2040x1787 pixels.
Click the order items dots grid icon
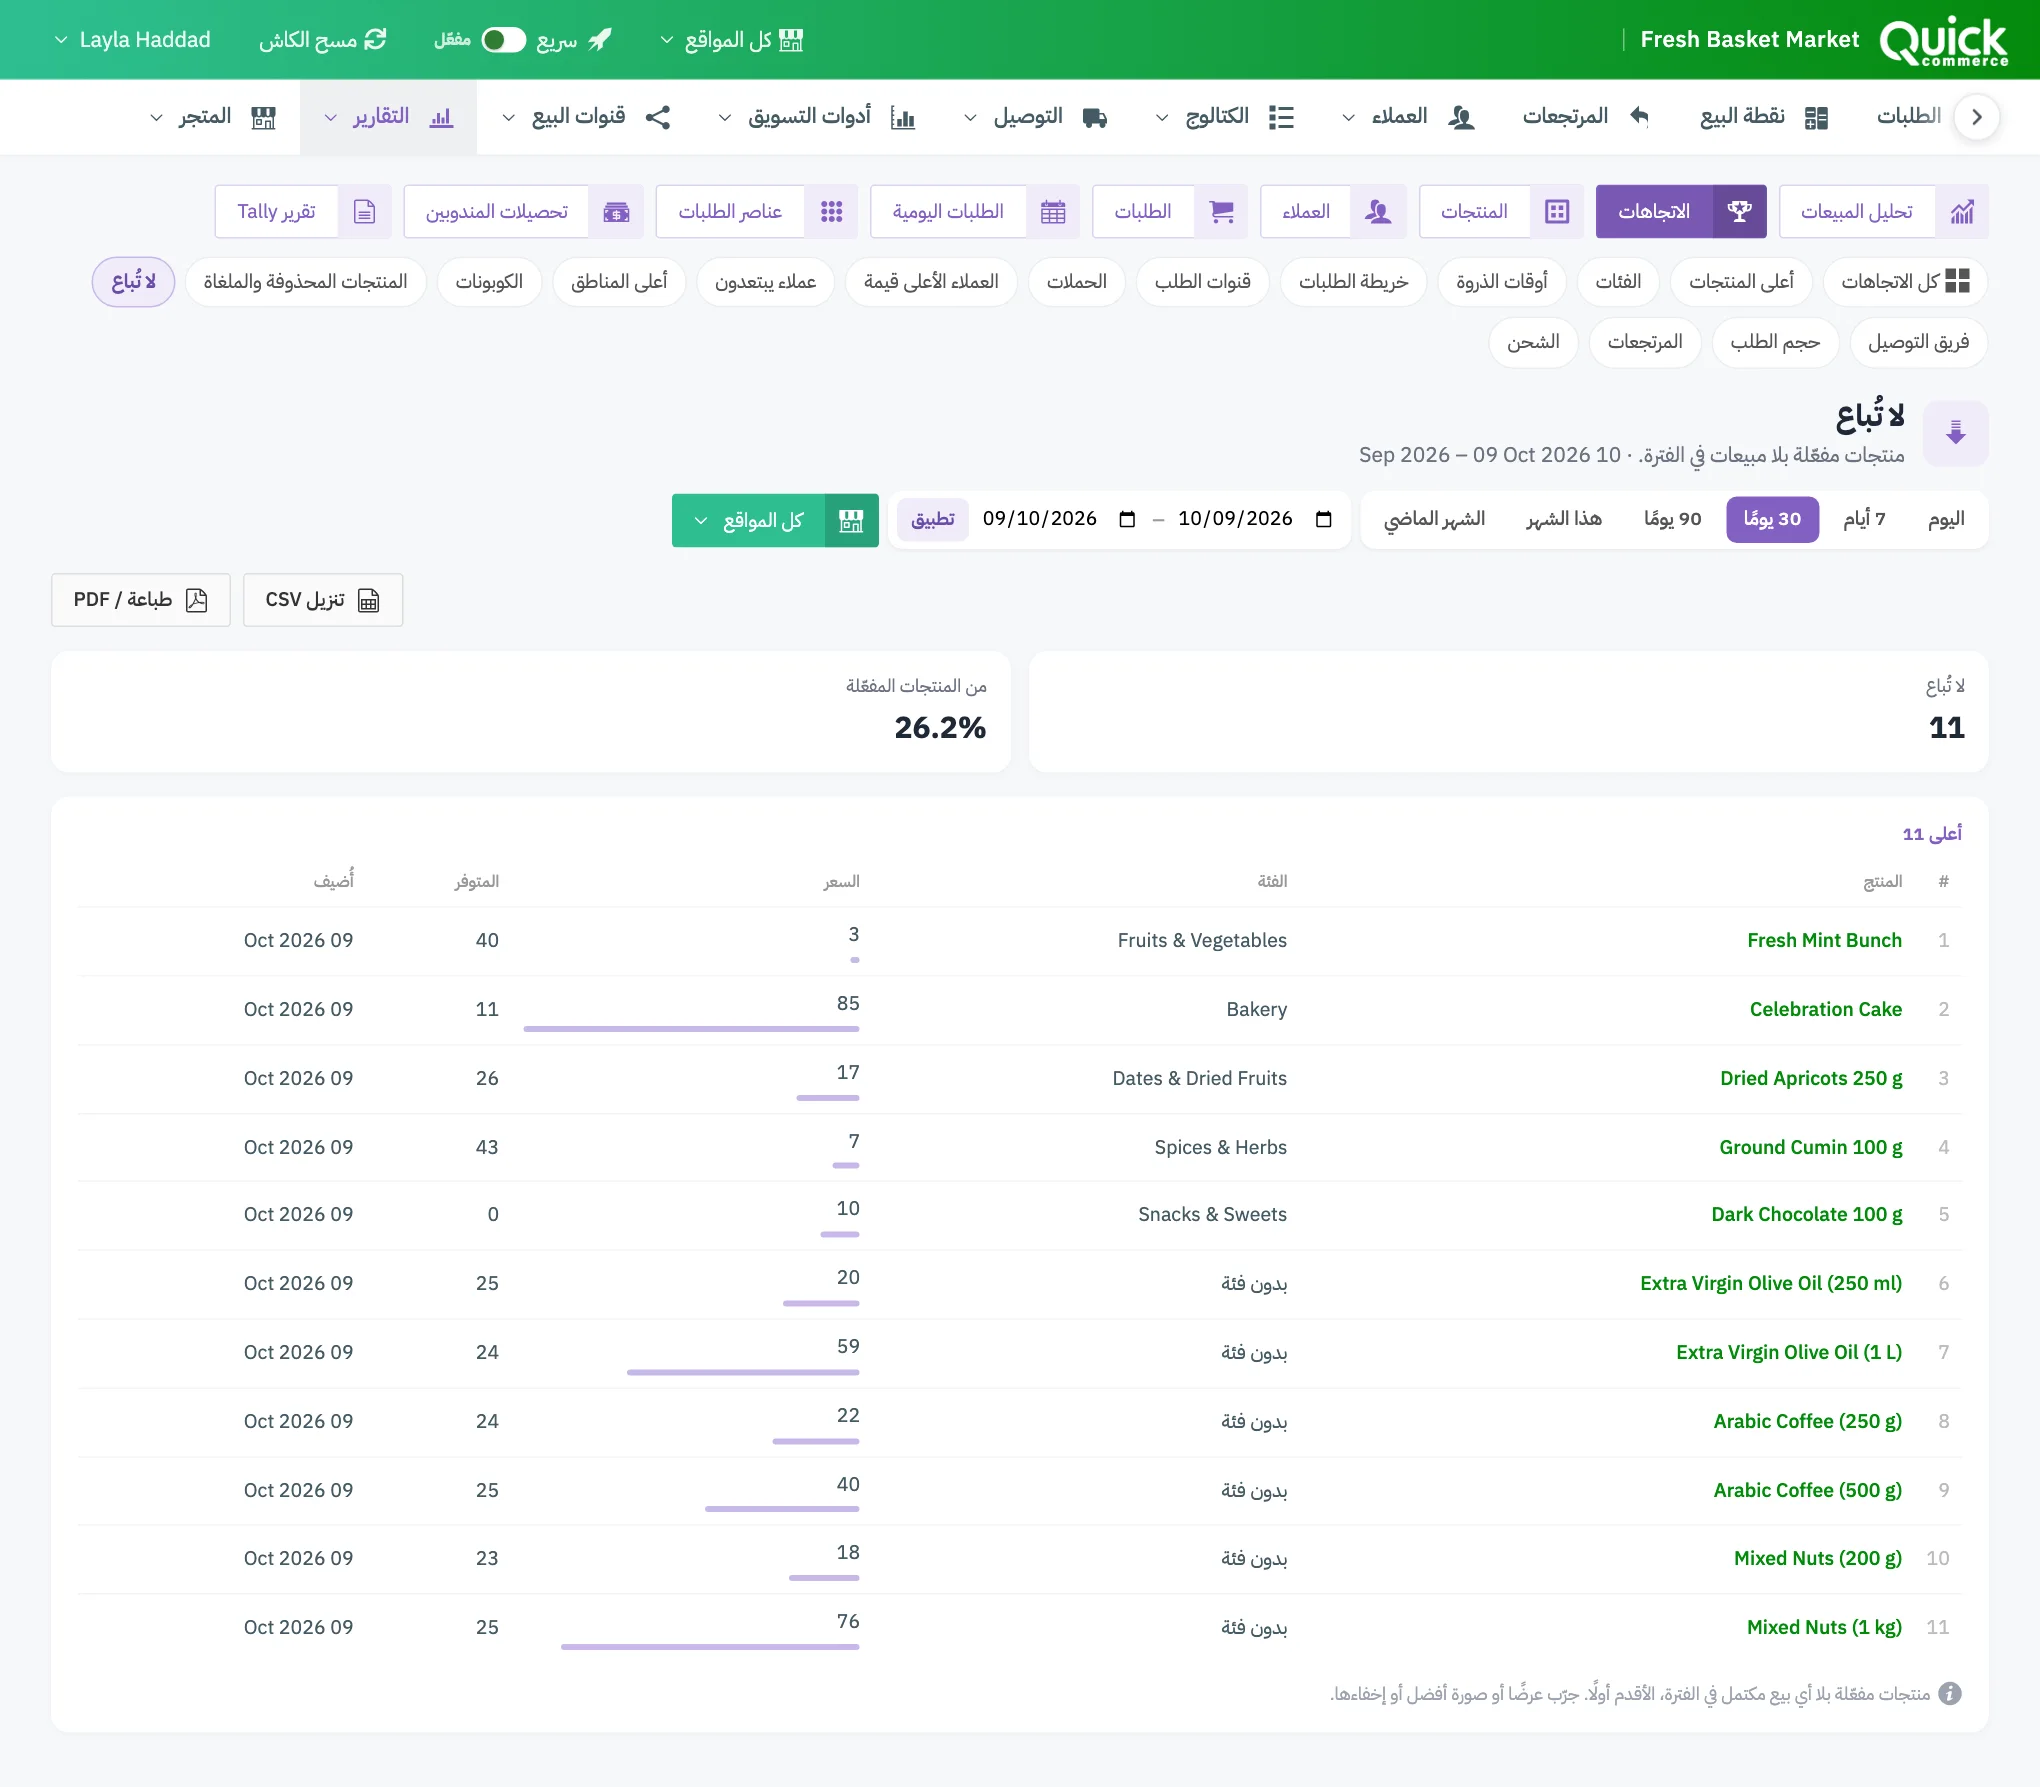pos(831,212)
